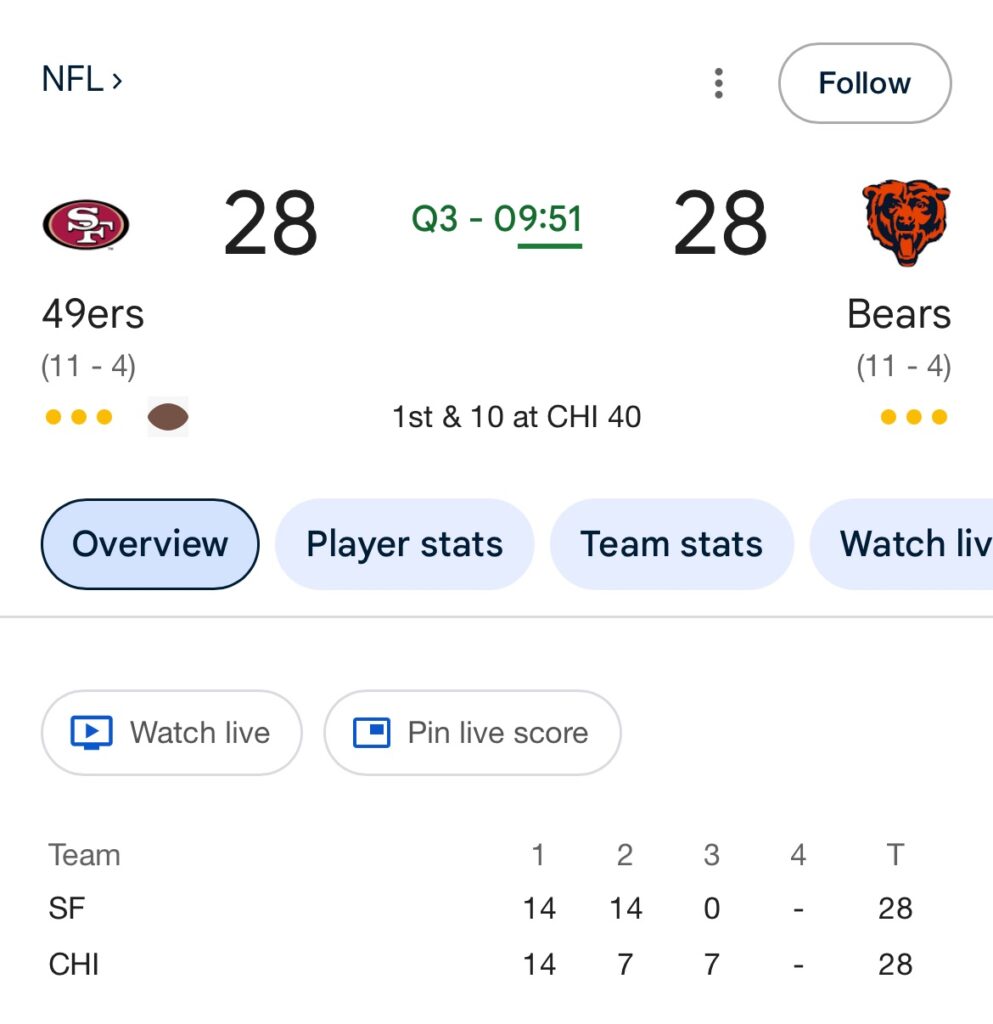
Task: Open the NFL league link
Action: (x=82, y=80)
